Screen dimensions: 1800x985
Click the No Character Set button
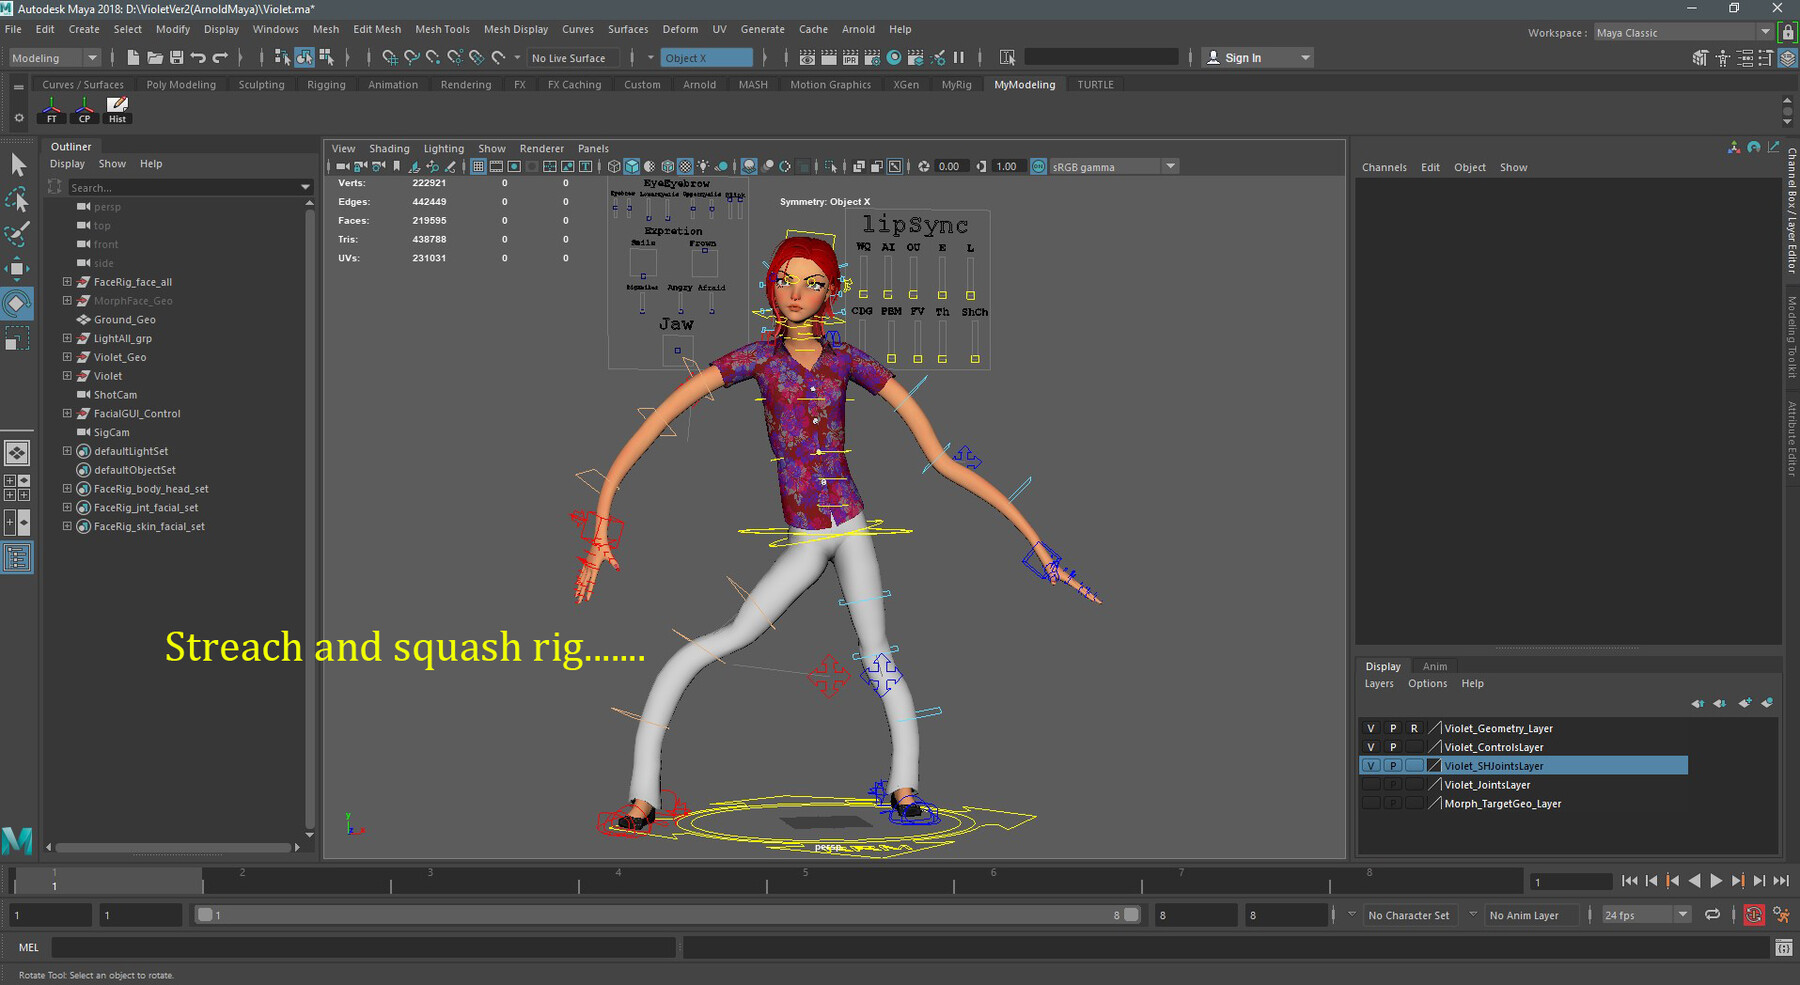pos(1408,915)
